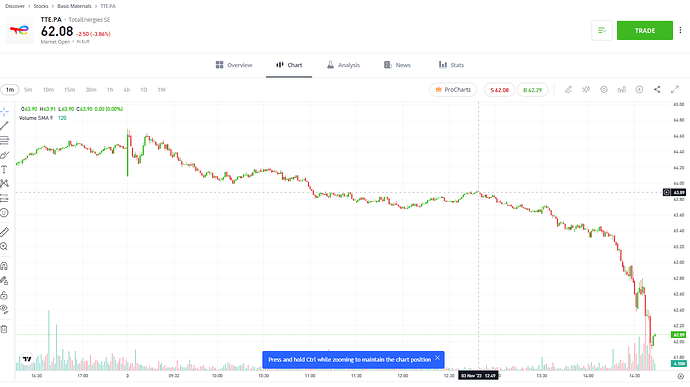
Task: Activate the zoom-in magnifier tool
Action: click(4, 246)
